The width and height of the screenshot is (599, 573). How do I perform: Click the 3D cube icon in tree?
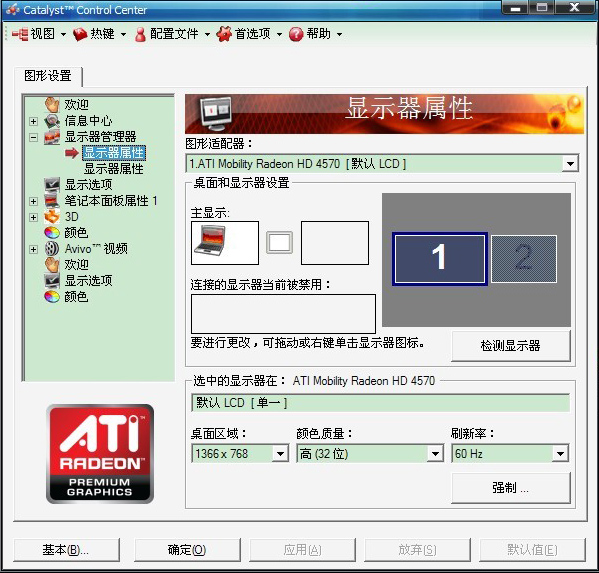pos(52,217)
